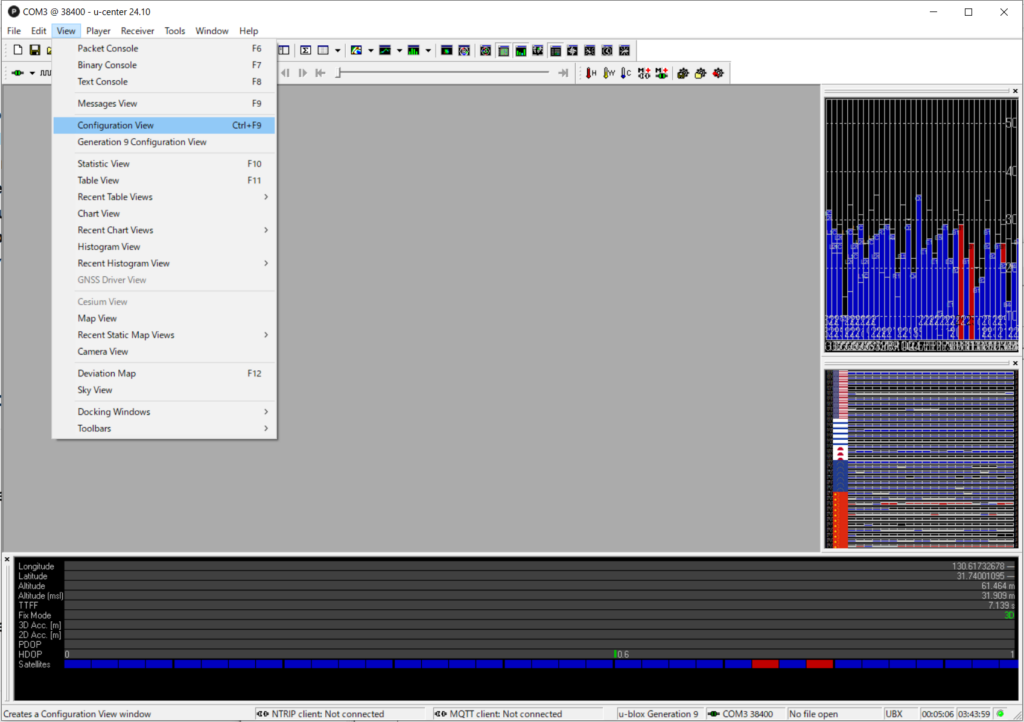Screen dimensions: 1024x722
Task: Expand the Recent Histogram View submenu
Action: pos(165,264)
